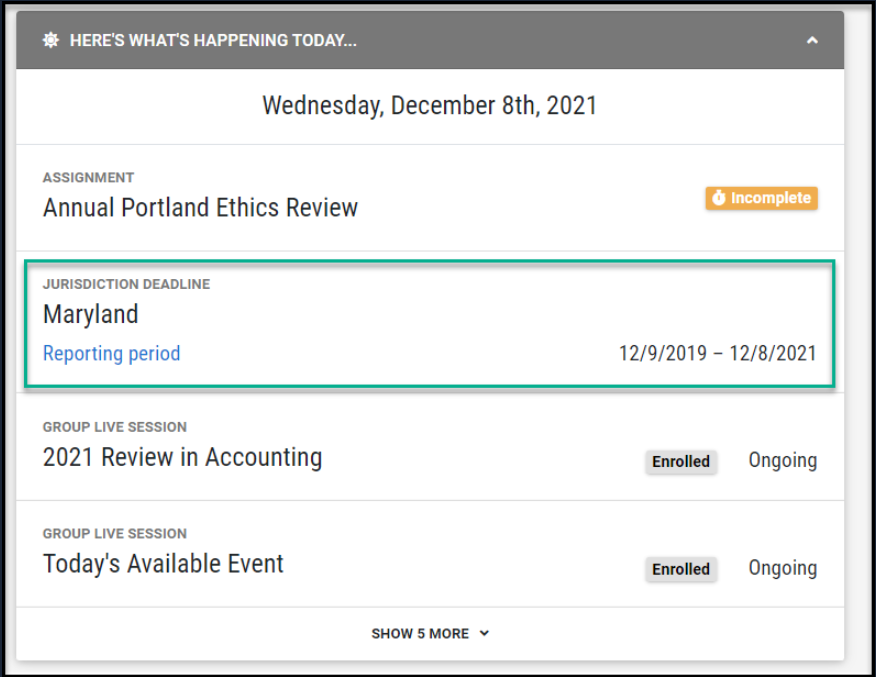Open the Reporting period link
The height and width of the screenshot is (677, 876).
click(x=112, y=353)
